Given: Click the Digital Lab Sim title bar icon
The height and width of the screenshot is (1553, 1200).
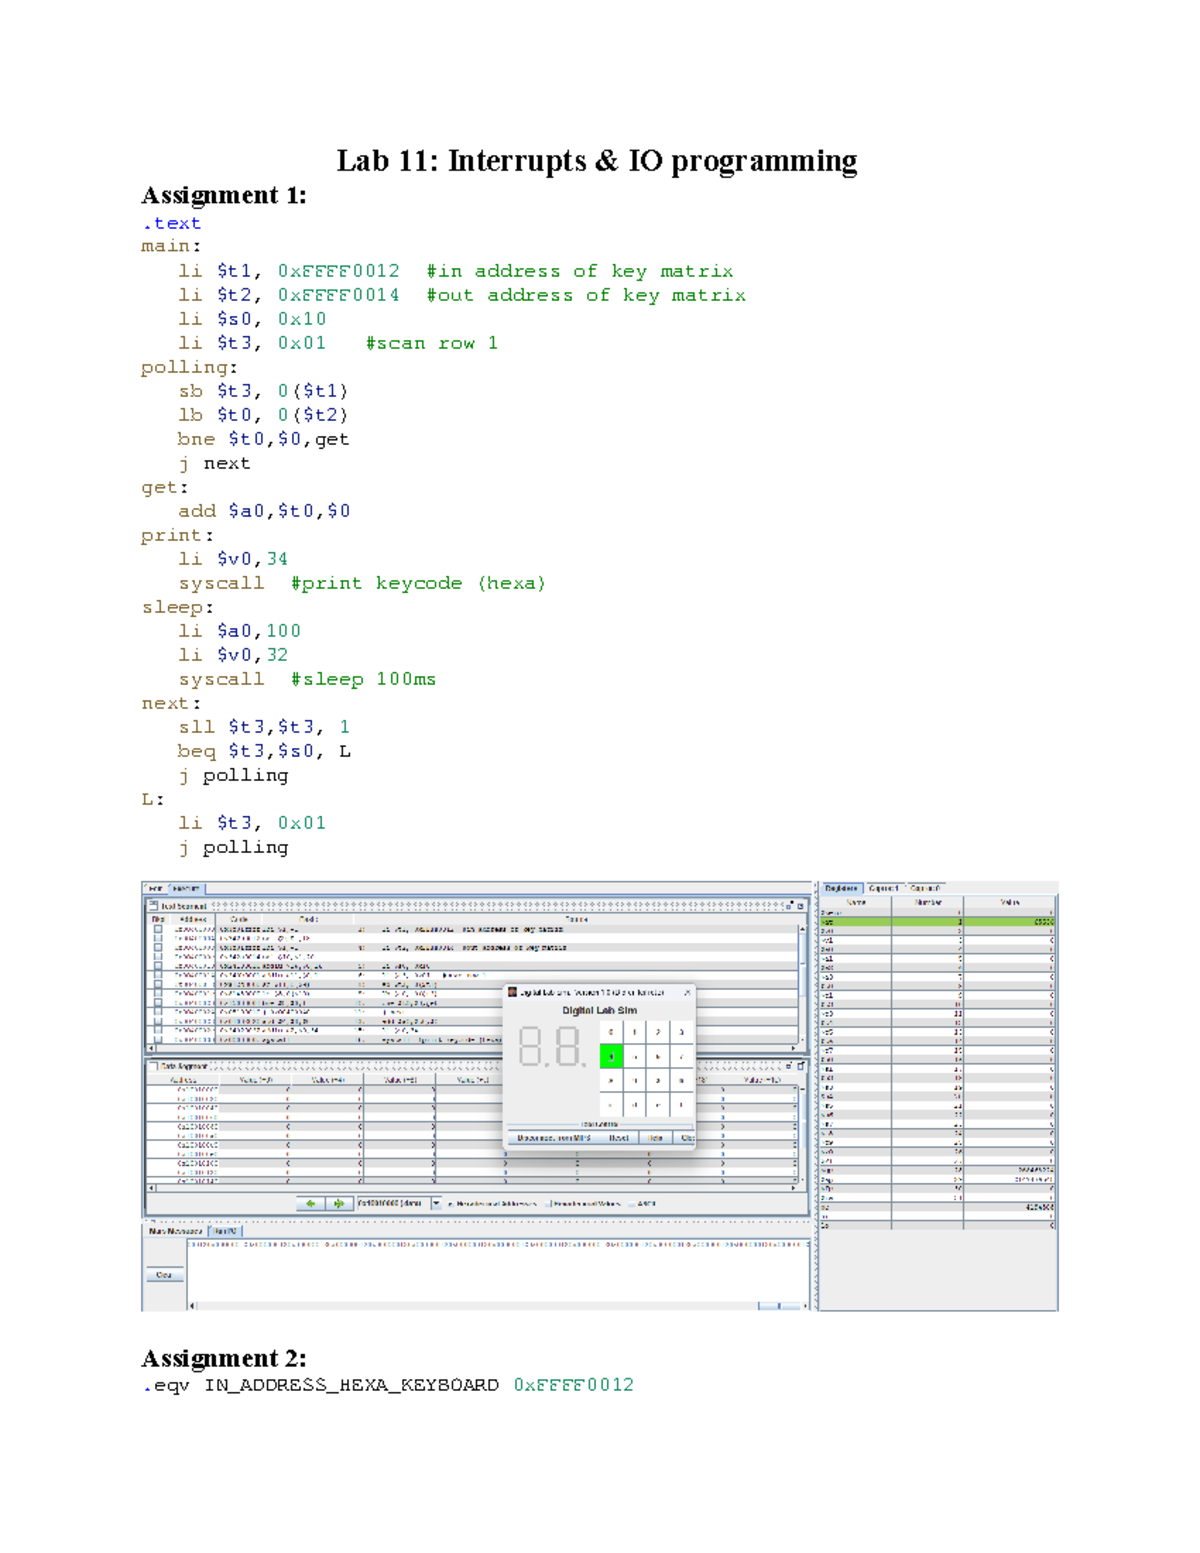Looking at the screenshot, I should click(512, 992).
